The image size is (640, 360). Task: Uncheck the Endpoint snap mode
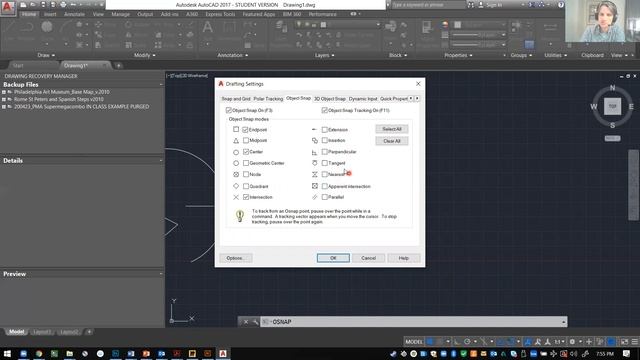tap(246, 129)
